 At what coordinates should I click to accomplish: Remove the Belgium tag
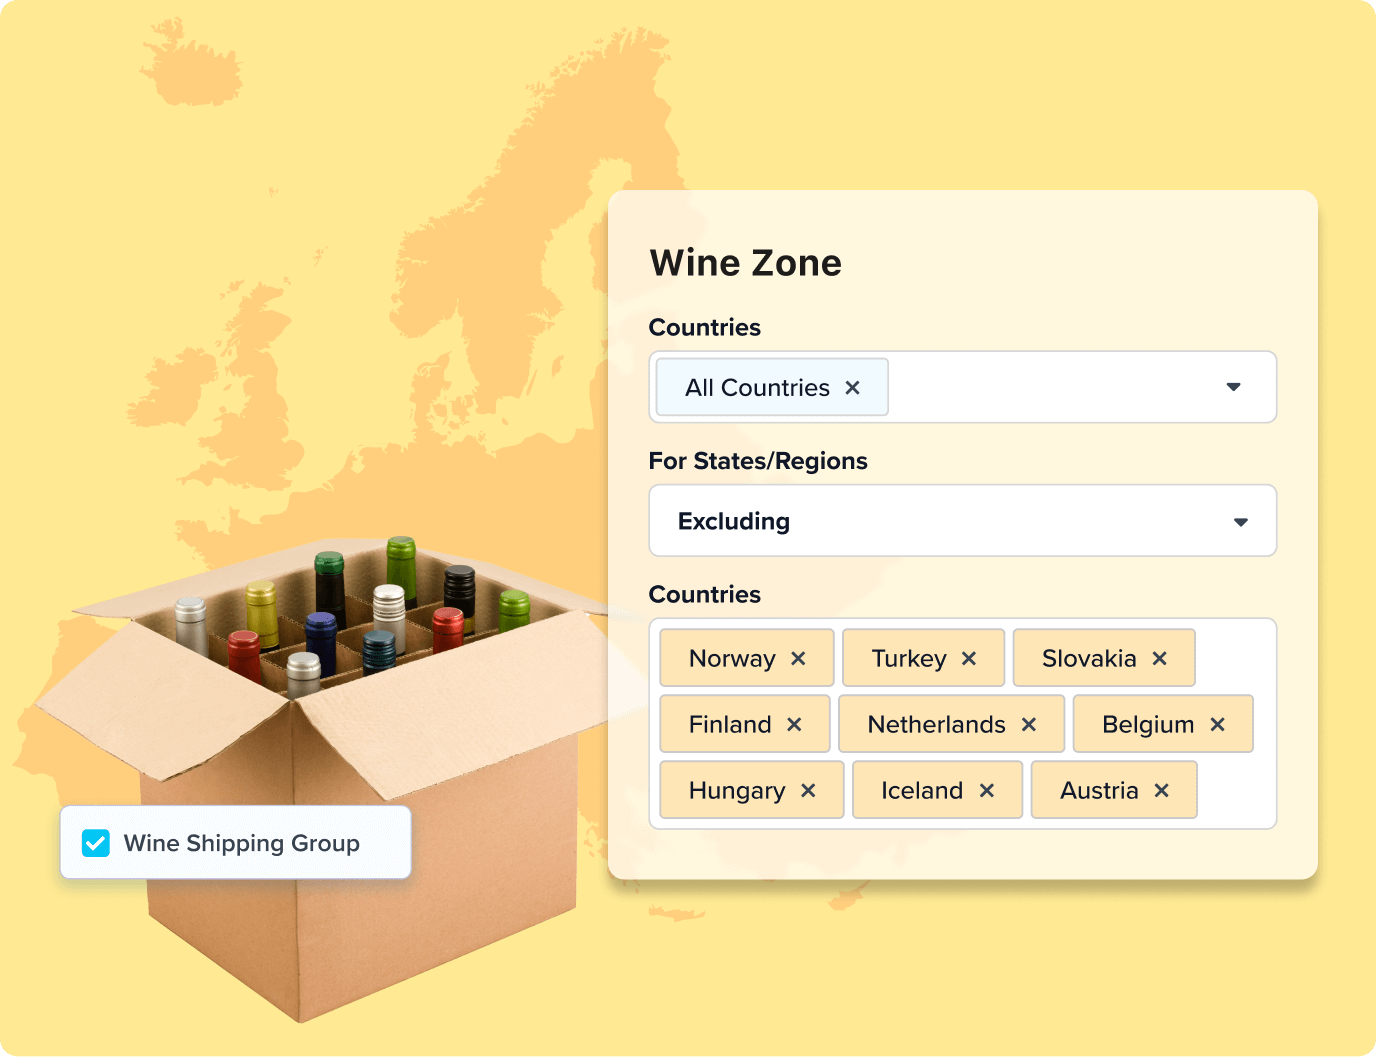point(1217,724)
